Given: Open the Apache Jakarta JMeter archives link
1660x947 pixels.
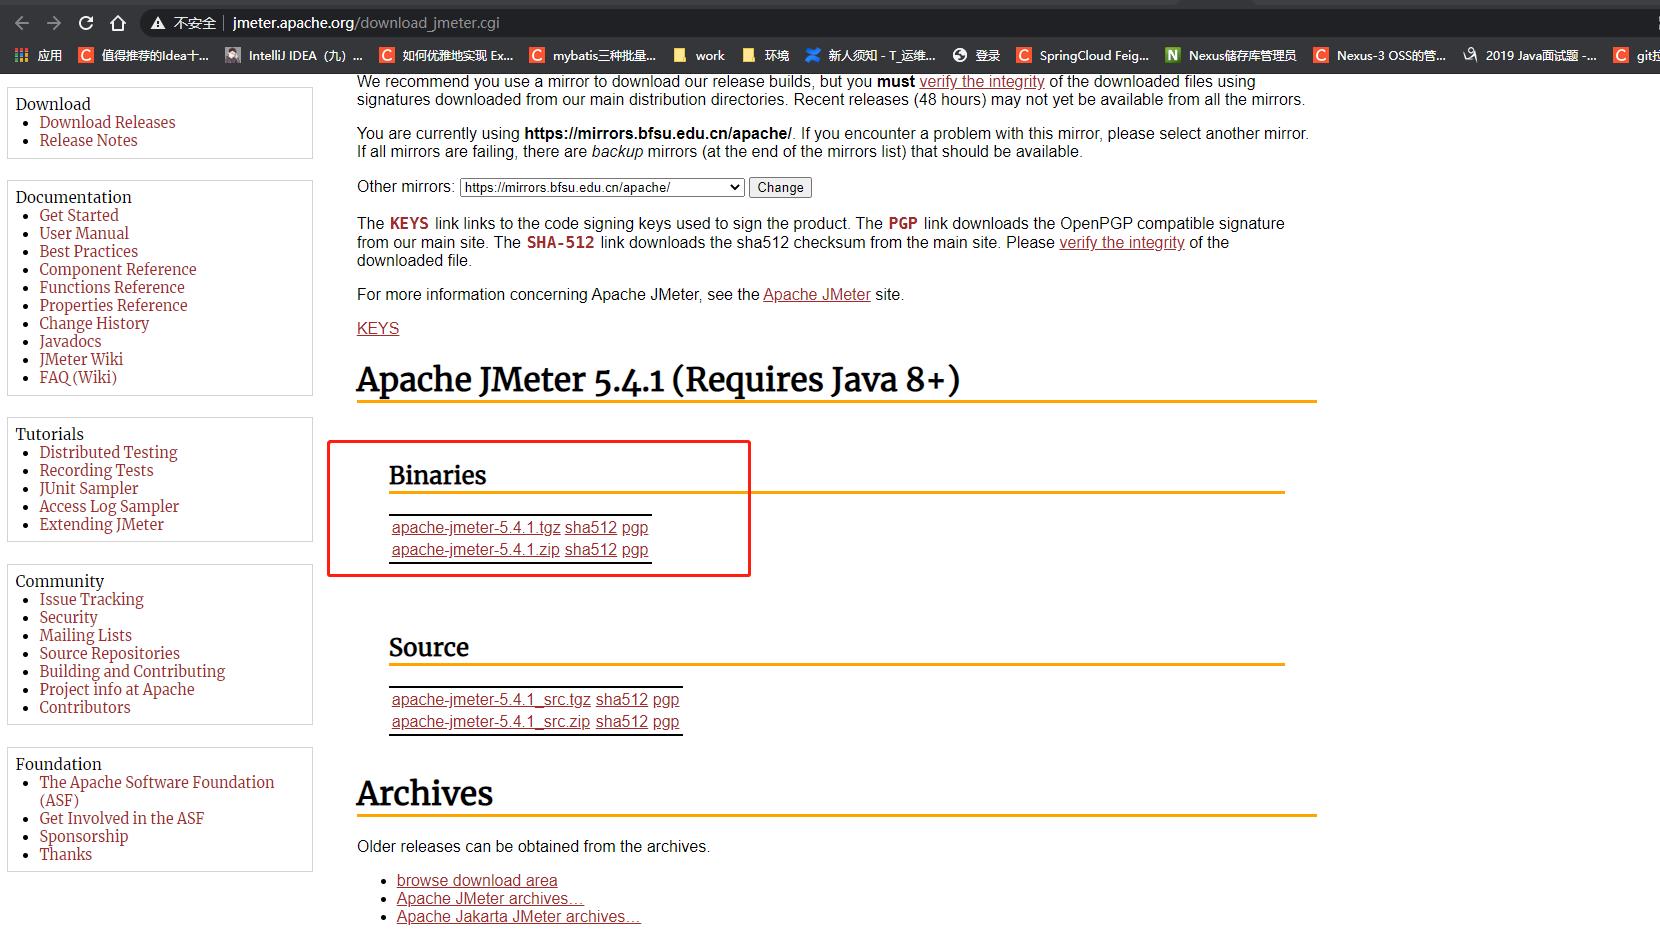Looking at the screenshot, I should coord(519,916).
